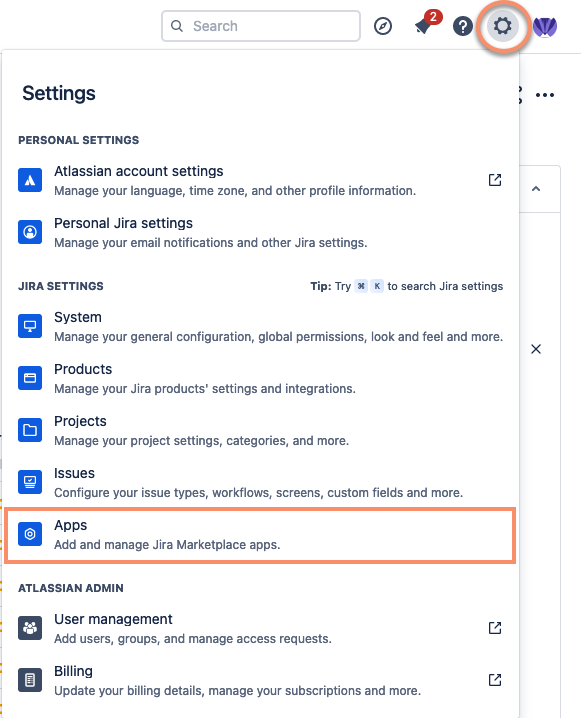Open the user profile avatar
581x718 pixels.
pyautogui.click(x=545, y=26)
